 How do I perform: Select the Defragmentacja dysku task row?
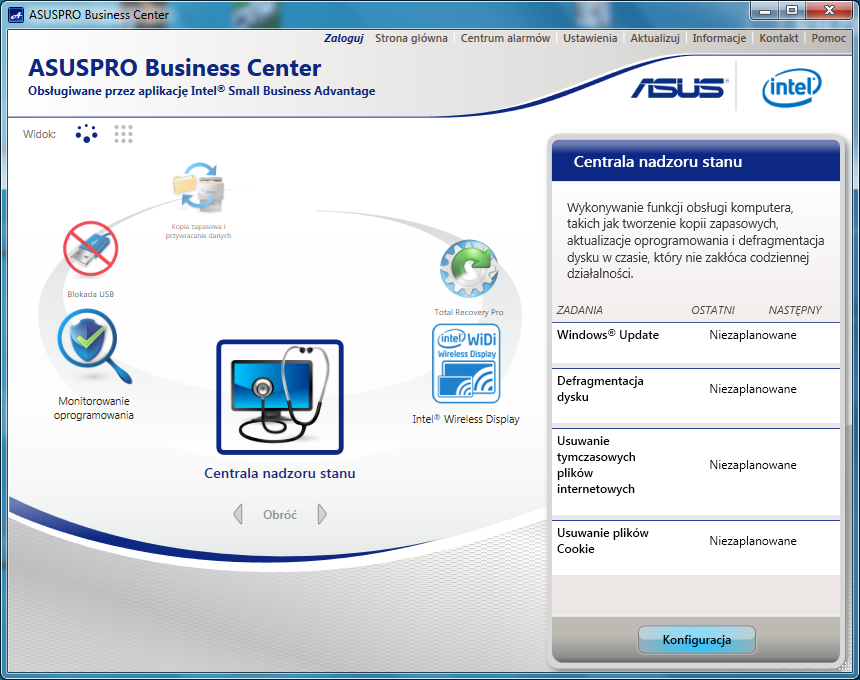click(696, 396)
